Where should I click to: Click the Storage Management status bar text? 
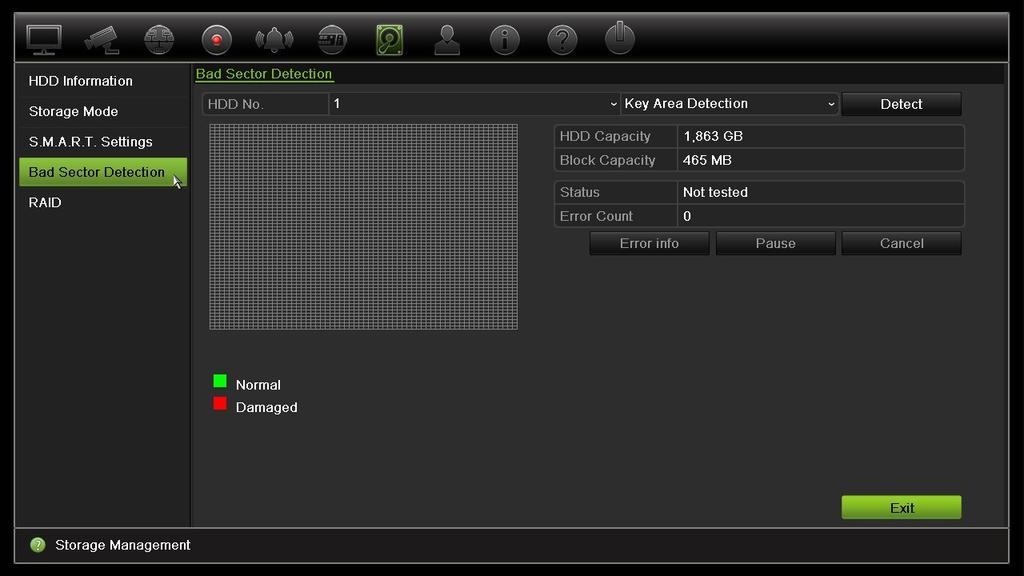(x=123, y=545)
